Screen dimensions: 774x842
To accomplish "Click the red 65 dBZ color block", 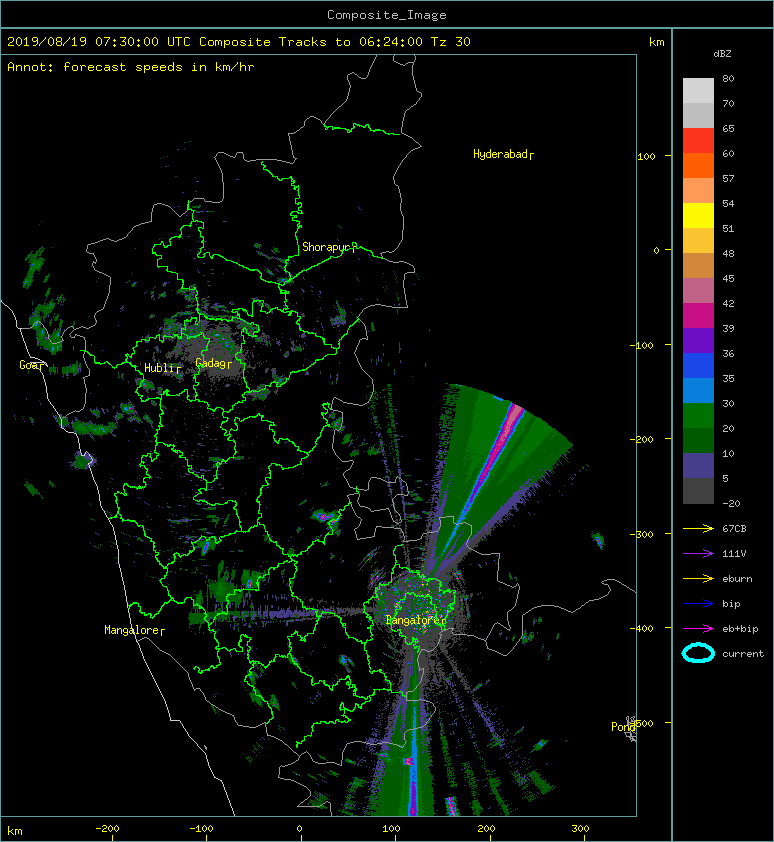I will pyautogui.click(x=698, y=140).
